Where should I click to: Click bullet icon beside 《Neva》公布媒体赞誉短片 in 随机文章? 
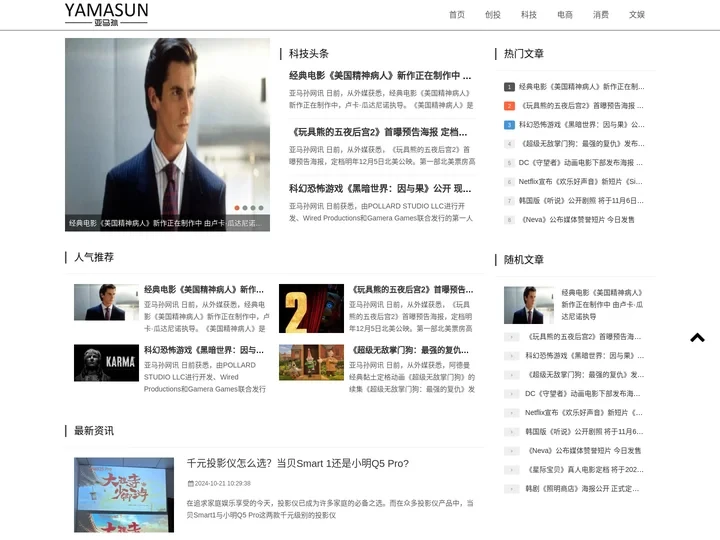(511, 451)
